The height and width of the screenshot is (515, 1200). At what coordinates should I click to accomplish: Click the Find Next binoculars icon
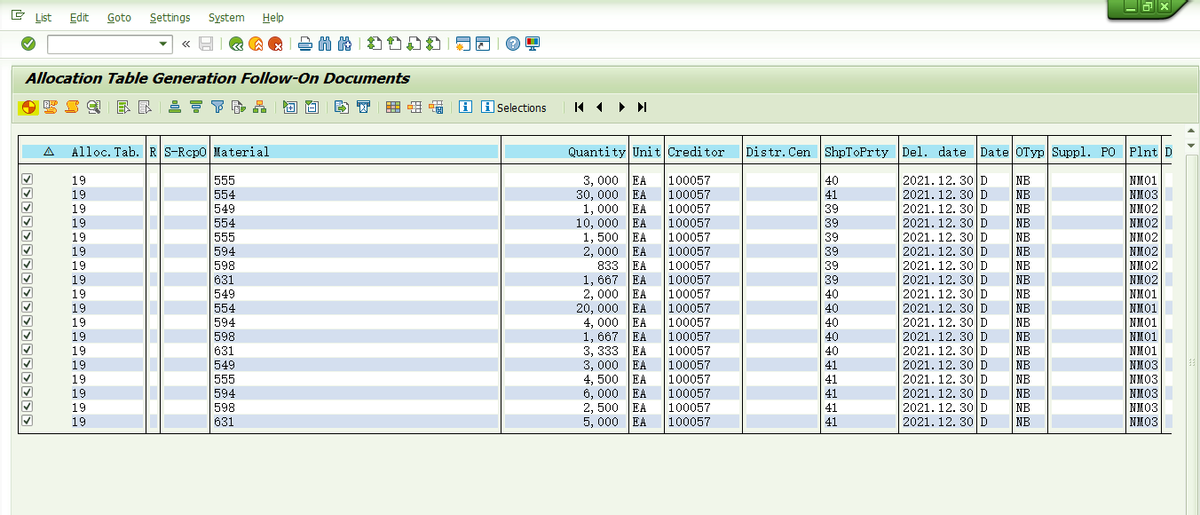343,44
